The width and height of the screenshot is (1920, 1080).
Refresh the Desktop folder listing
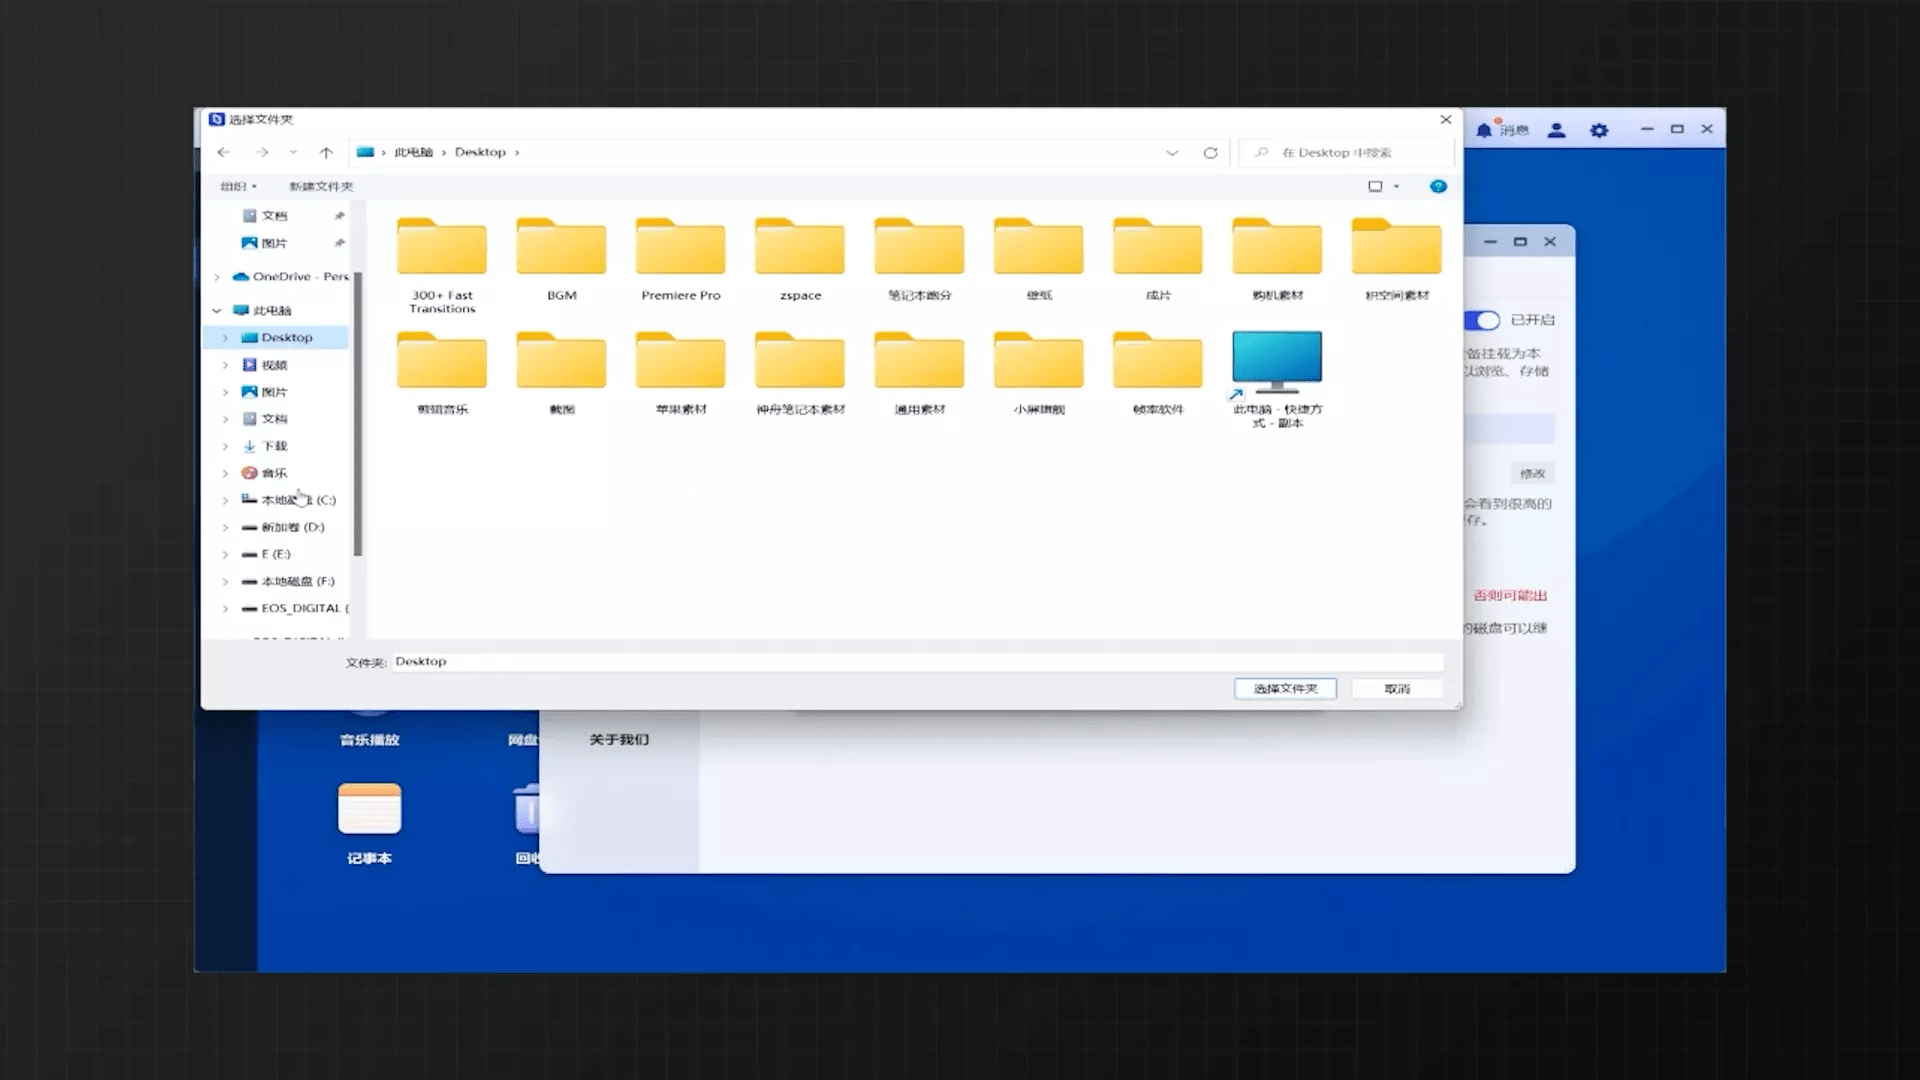point(1210,152)
